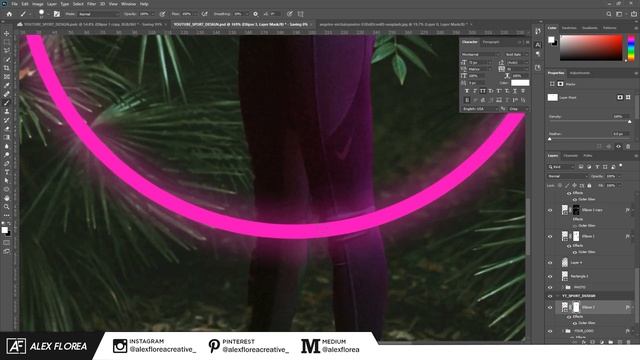640x360 pixels.
Task: Open the font style dropdown
Action: pos(516,54)
